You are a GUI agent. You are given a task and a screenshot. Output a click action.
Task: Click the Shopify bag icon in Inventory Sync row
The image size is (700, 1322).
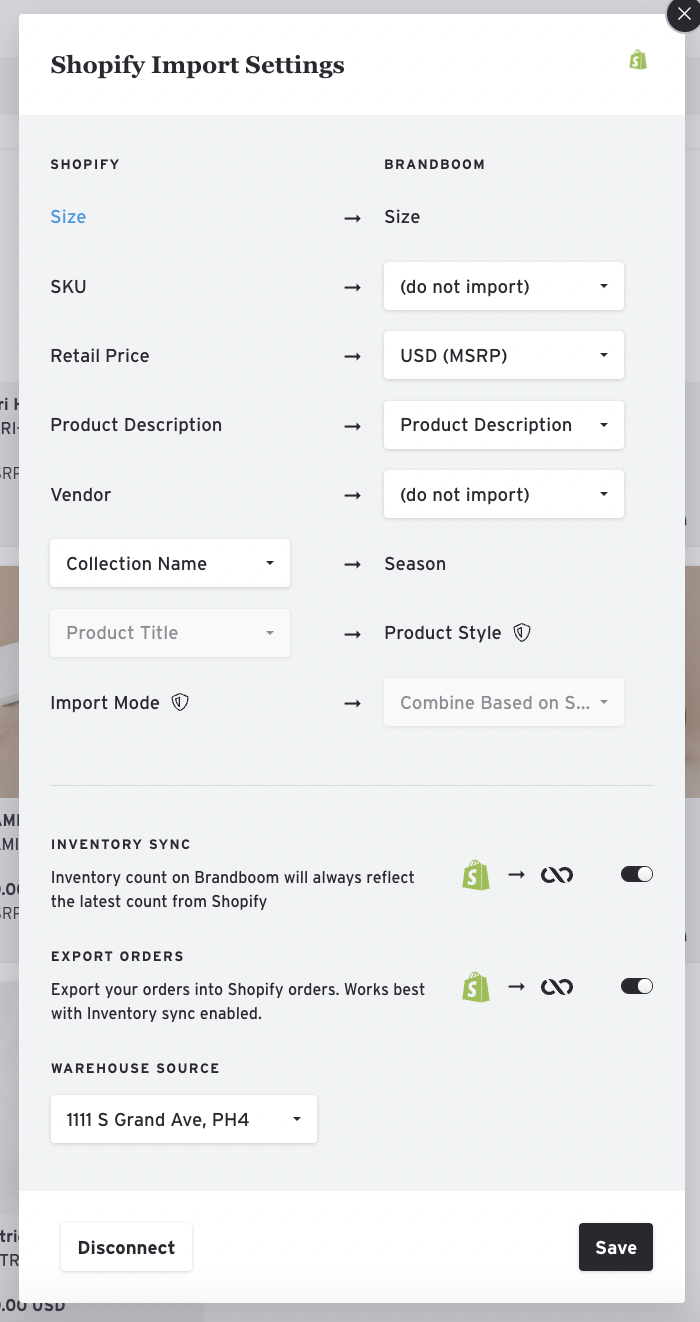pos(476,874)
